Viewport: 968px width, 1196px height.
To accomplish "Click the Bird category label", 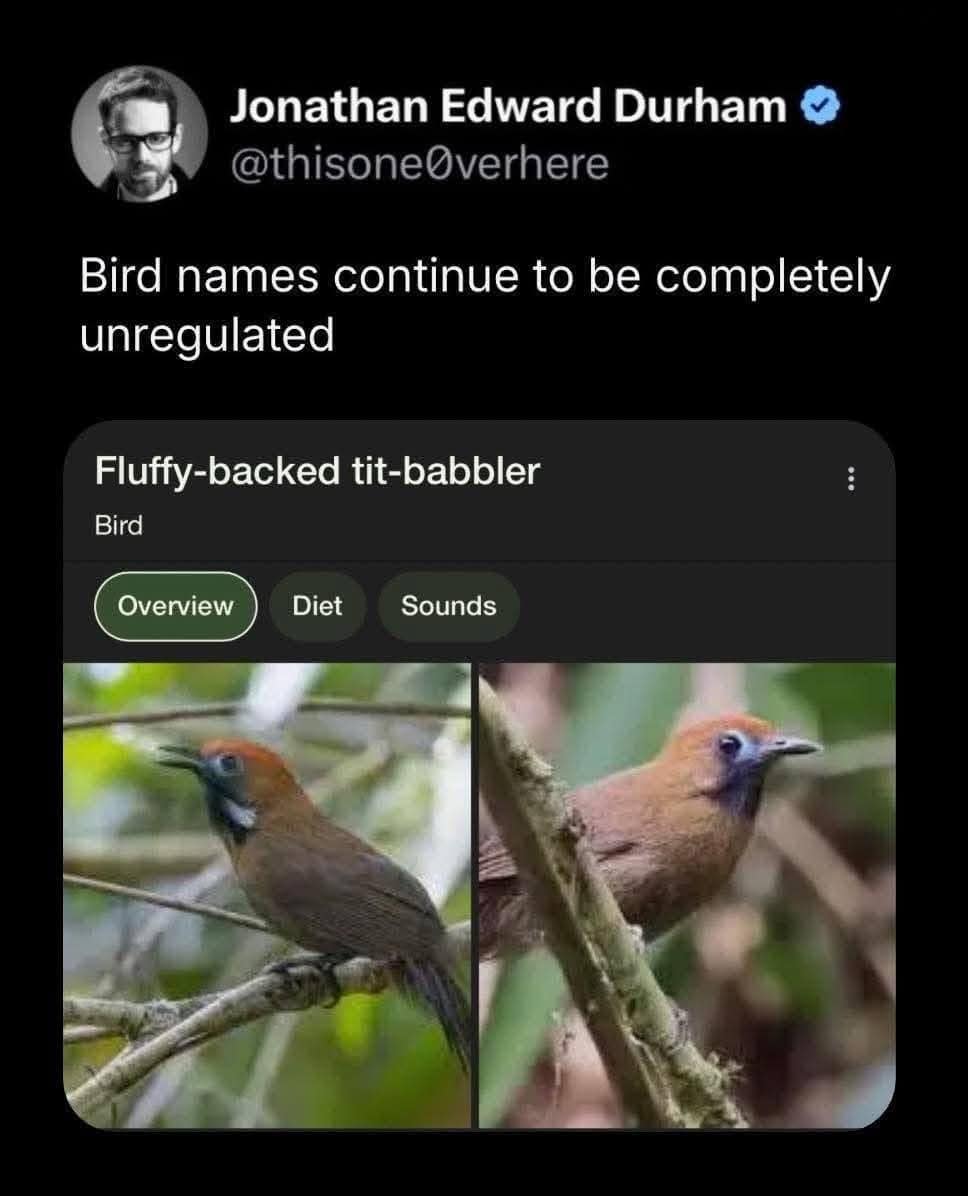I will coord(115,526).
